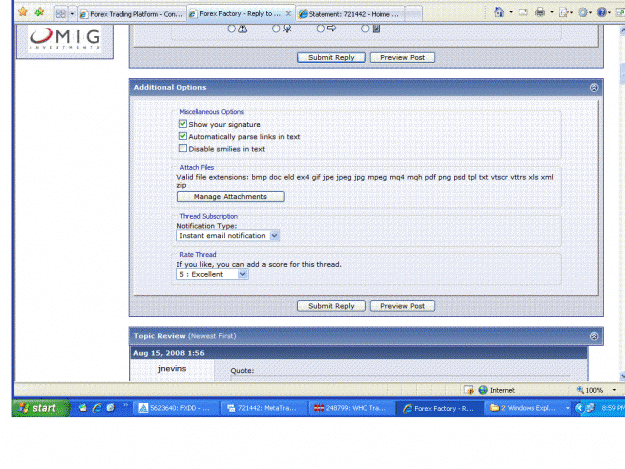The image size is (625, 469).
Task: Open the Favorites Center star icon
Action: click(x=23, y=12)
